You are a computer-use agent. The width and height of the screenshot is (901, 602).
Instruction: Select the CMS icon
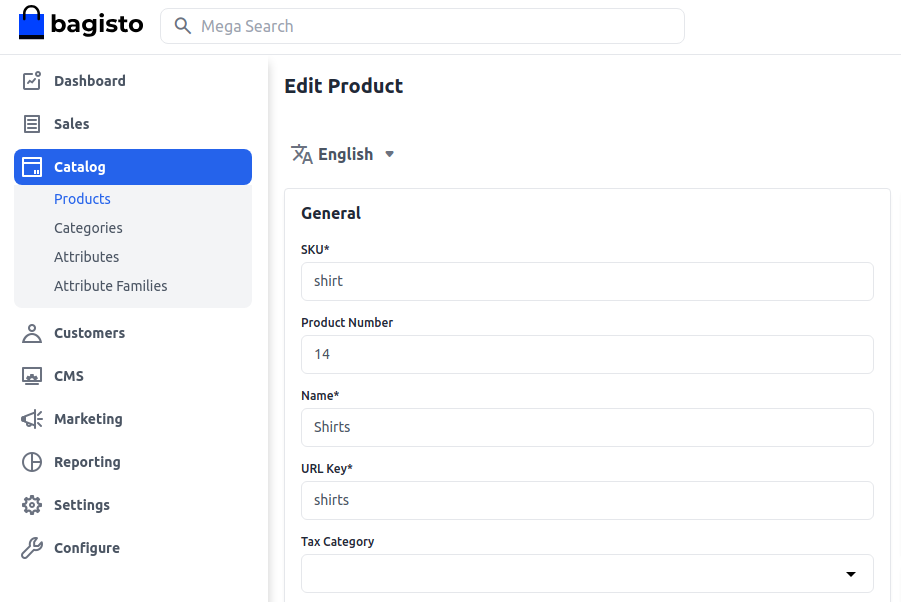pyautogui.click(x=31, y=375)
